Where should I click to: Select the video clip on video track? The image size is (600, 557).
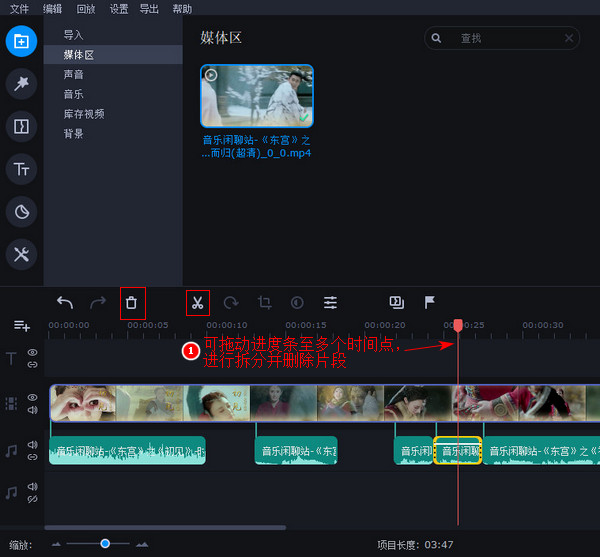pyautogui.click(x=325, y=403)
